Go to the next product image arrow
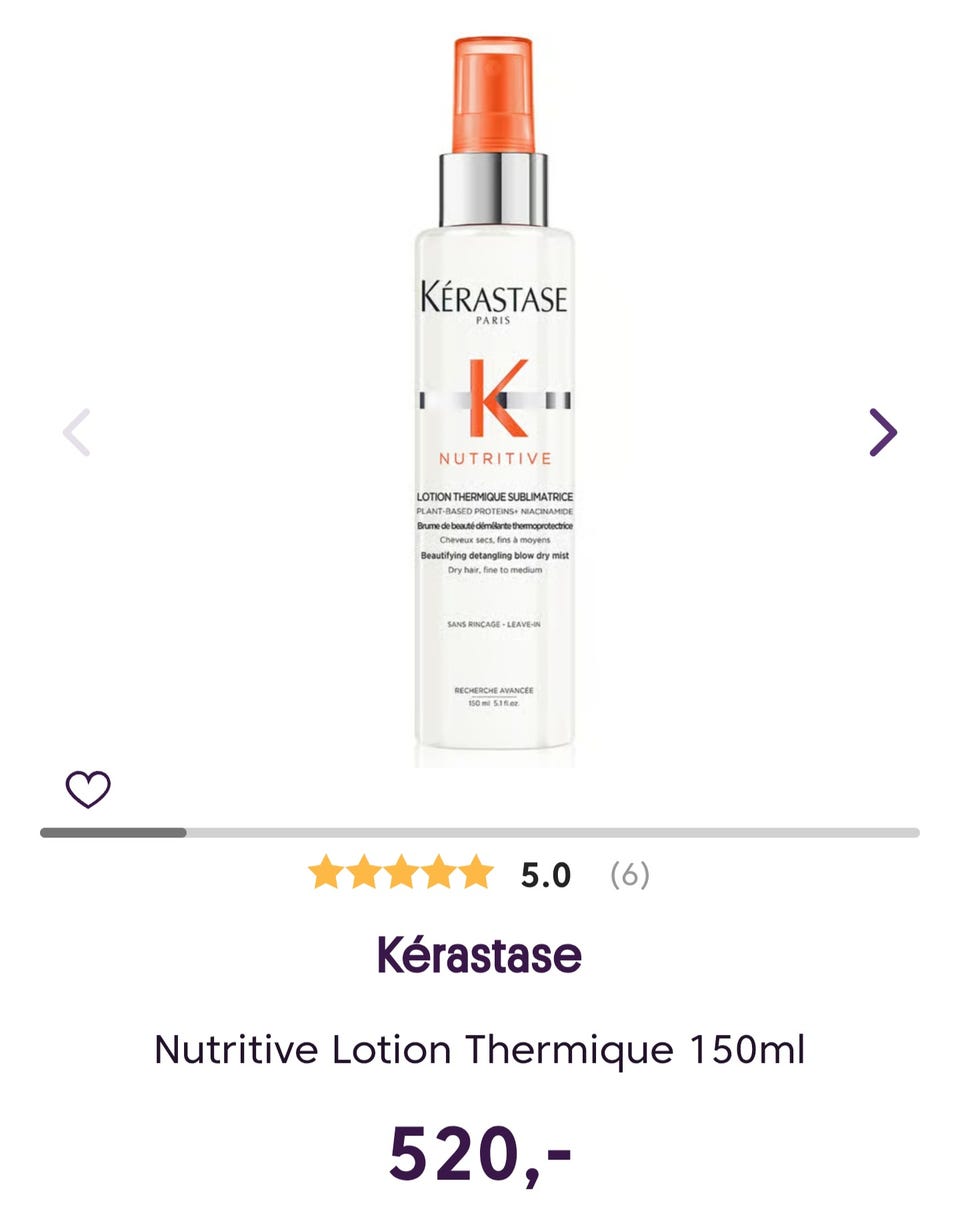Viewport: 960px width, 1219px height. (883, 432)
